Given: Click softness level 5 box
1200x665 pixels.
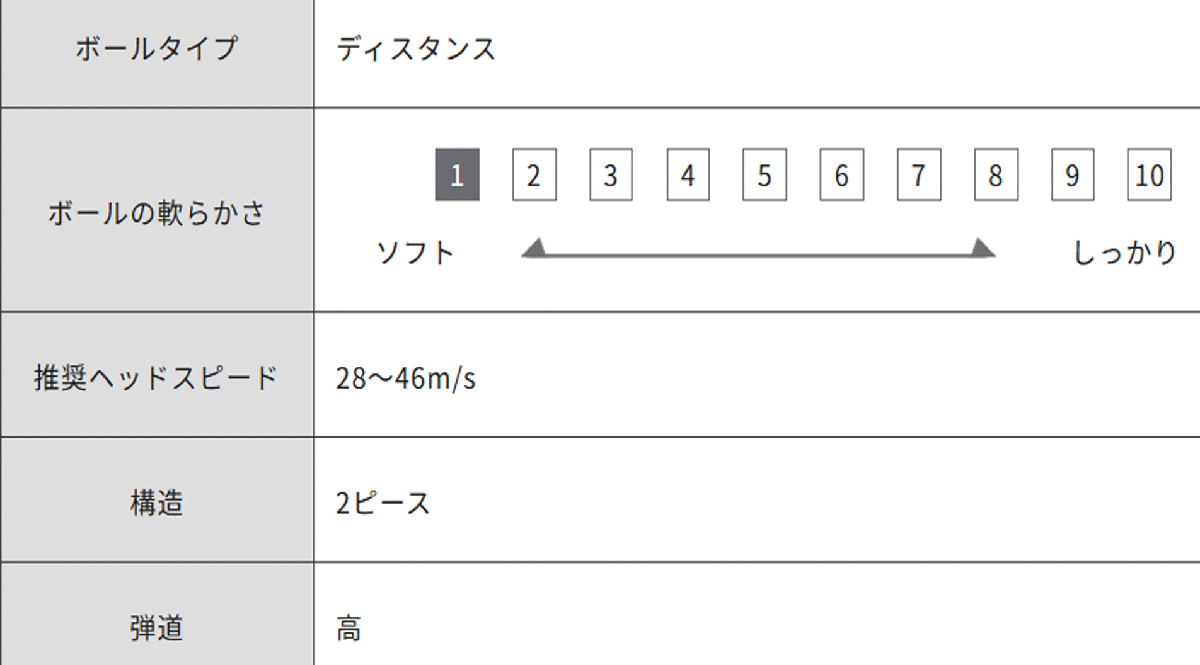Looking at the screenshot, I should 764,176.
